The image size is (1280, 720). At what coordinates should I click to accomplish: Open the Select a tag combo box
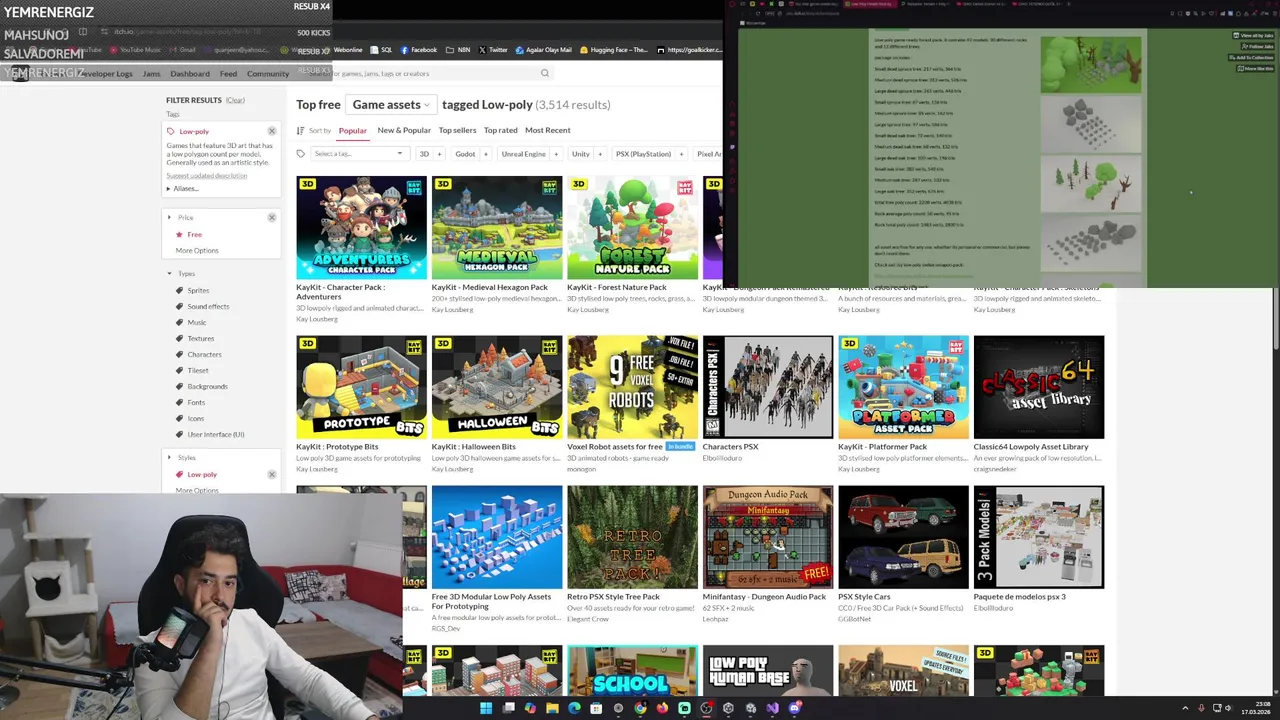(x=358, y=154)
